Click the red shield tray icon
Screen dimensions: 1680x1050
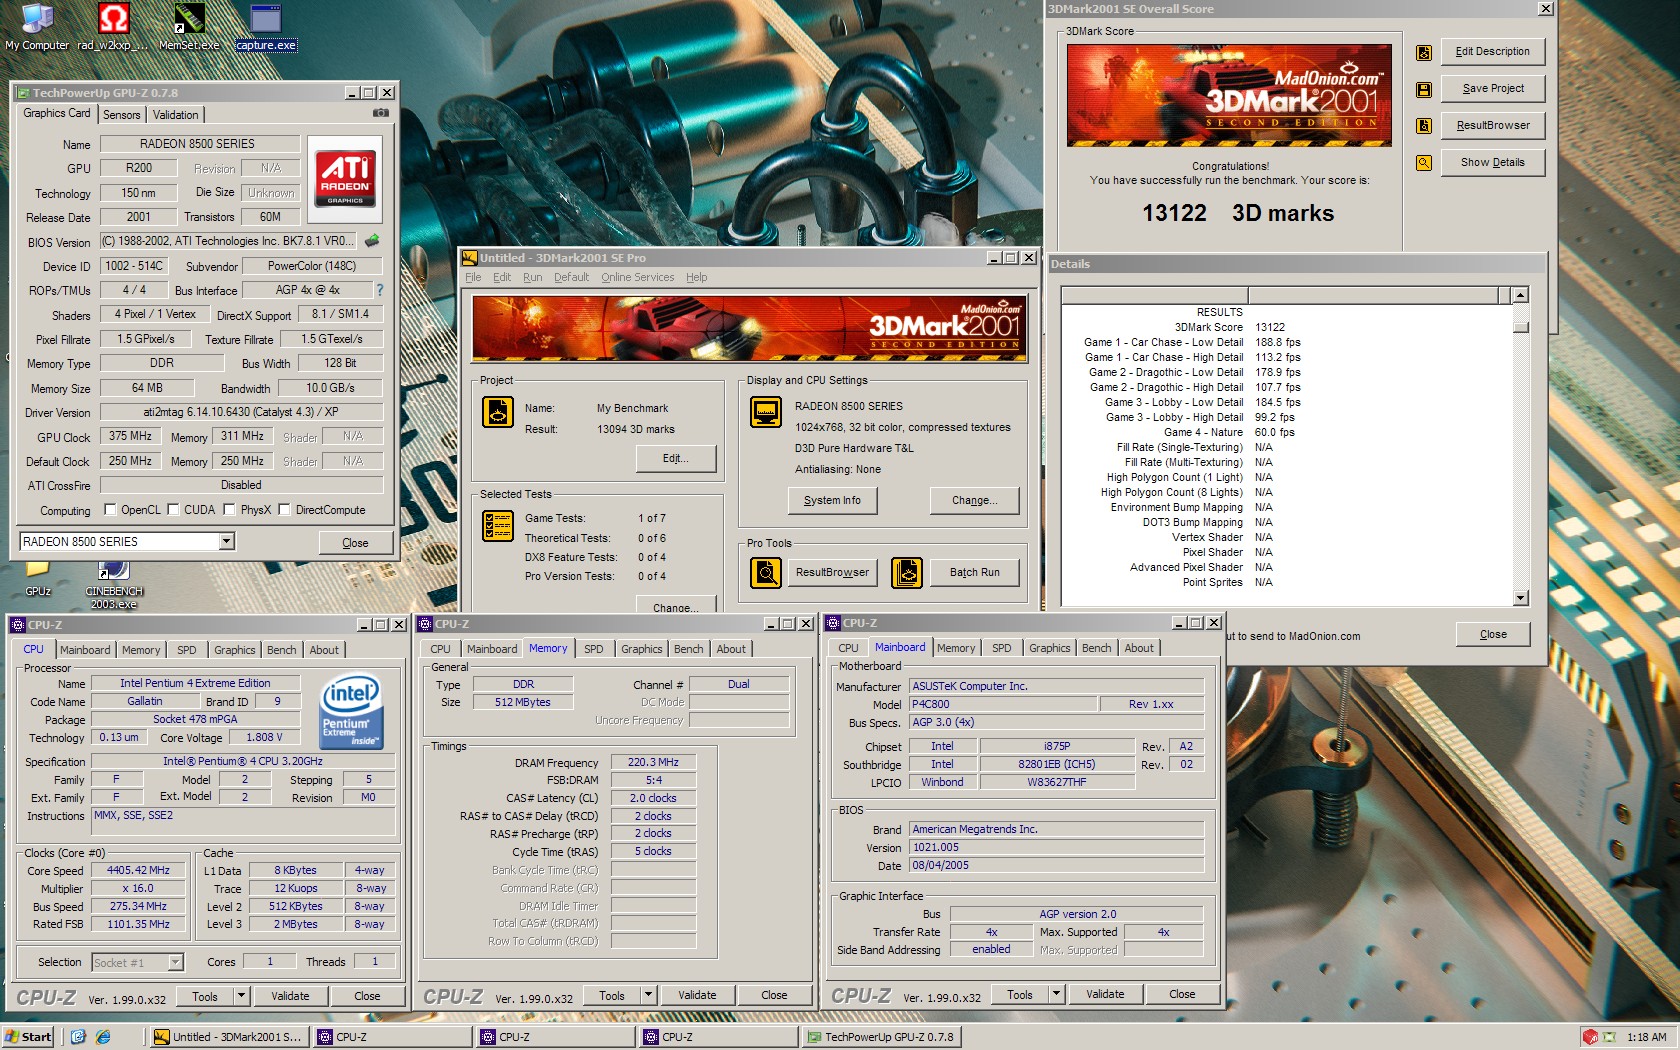pos(1590,1037)
